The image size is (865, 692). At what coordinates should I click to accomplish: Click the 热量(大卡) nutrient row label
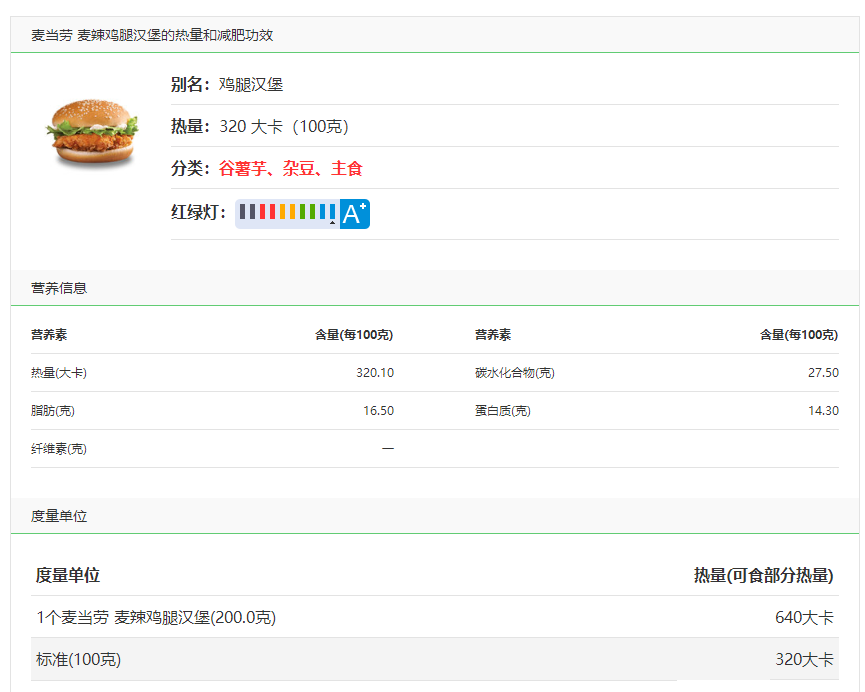59,373
